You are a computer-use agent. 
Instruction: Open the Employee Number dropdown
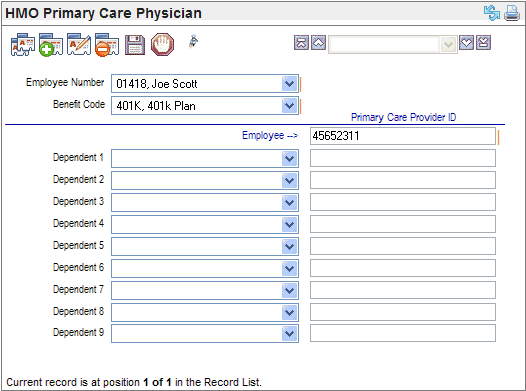(x=290, y=83)
